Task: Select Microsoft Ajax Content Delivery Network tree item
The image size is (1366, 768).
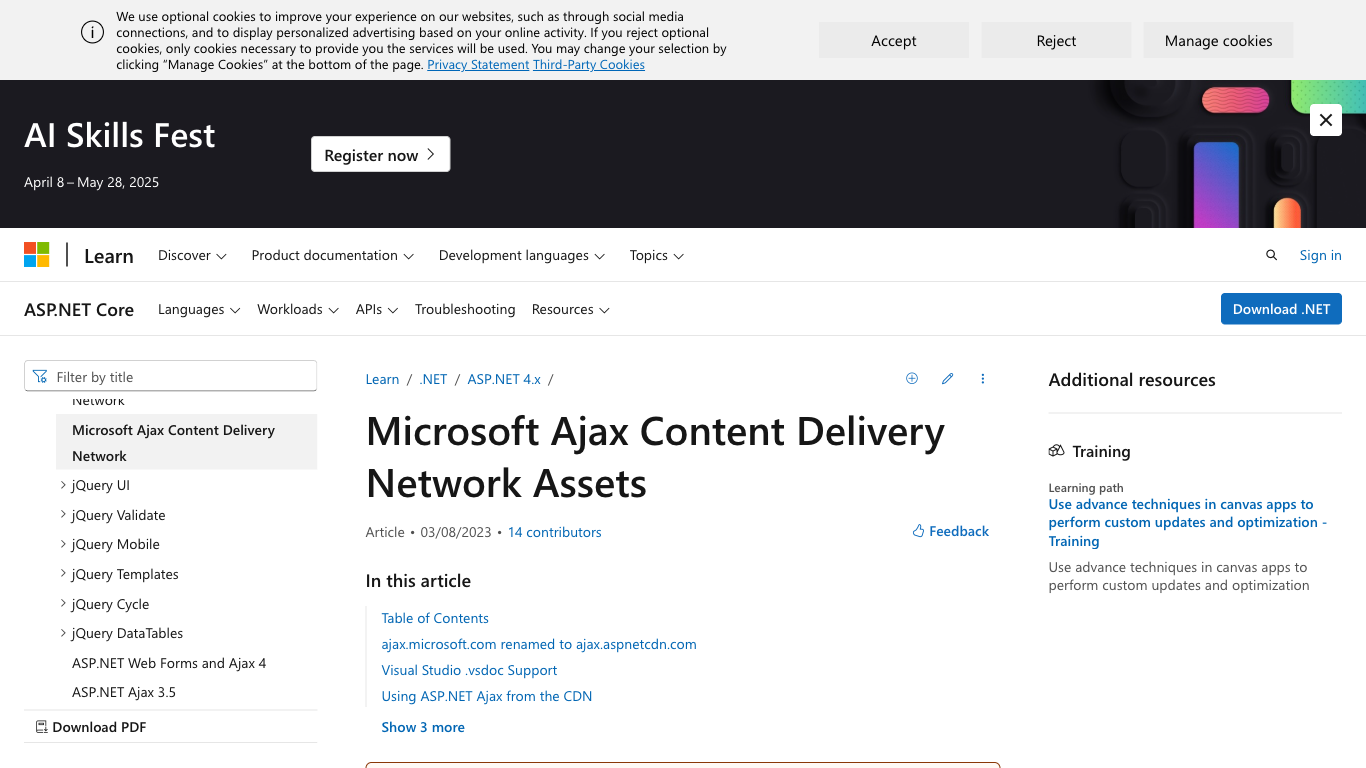Action: [x=186, y=443]
